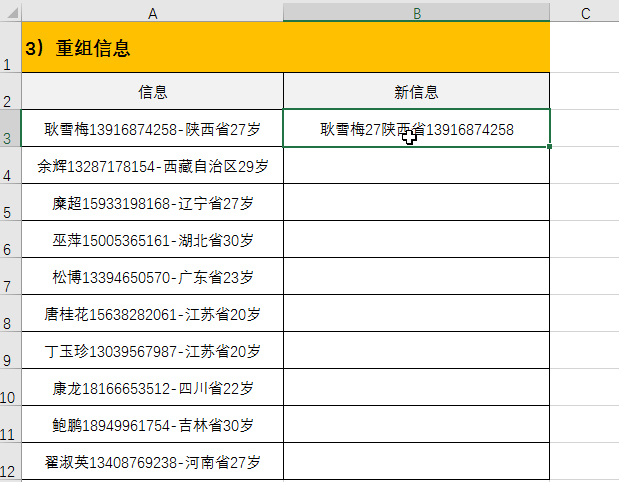Select empty cell C3
Screen dimensions: 619x482
[x=585, y=128]
